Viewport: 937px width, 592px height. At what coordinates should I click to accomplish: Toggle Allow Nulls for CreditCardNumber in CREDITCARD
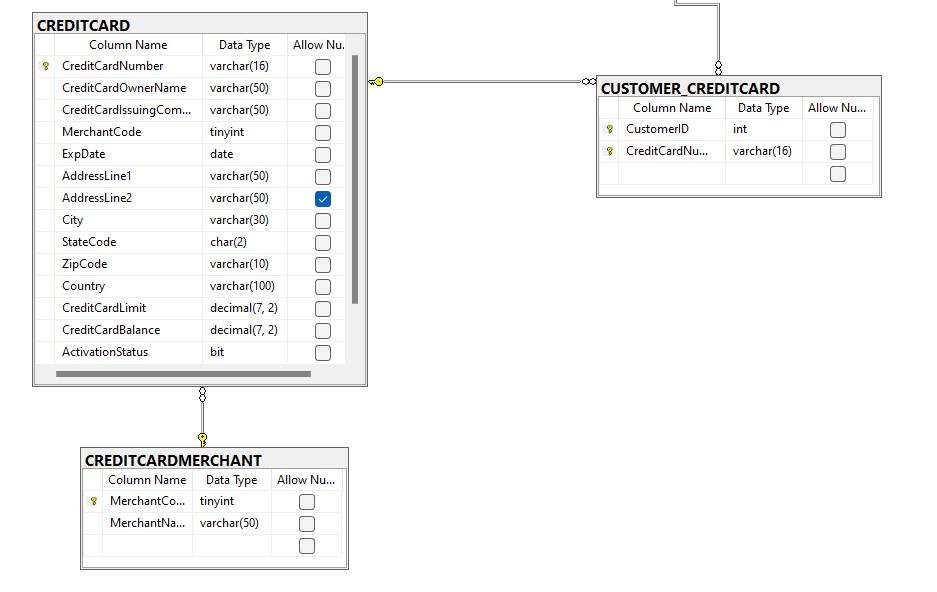[323, 67]
